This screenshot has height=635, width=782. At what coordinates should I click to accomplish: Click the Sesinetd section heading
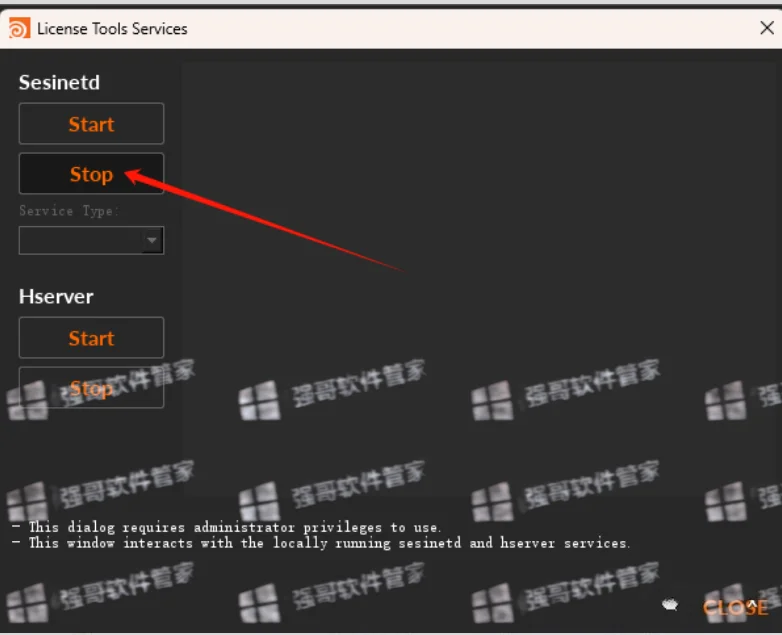(59, 82)
